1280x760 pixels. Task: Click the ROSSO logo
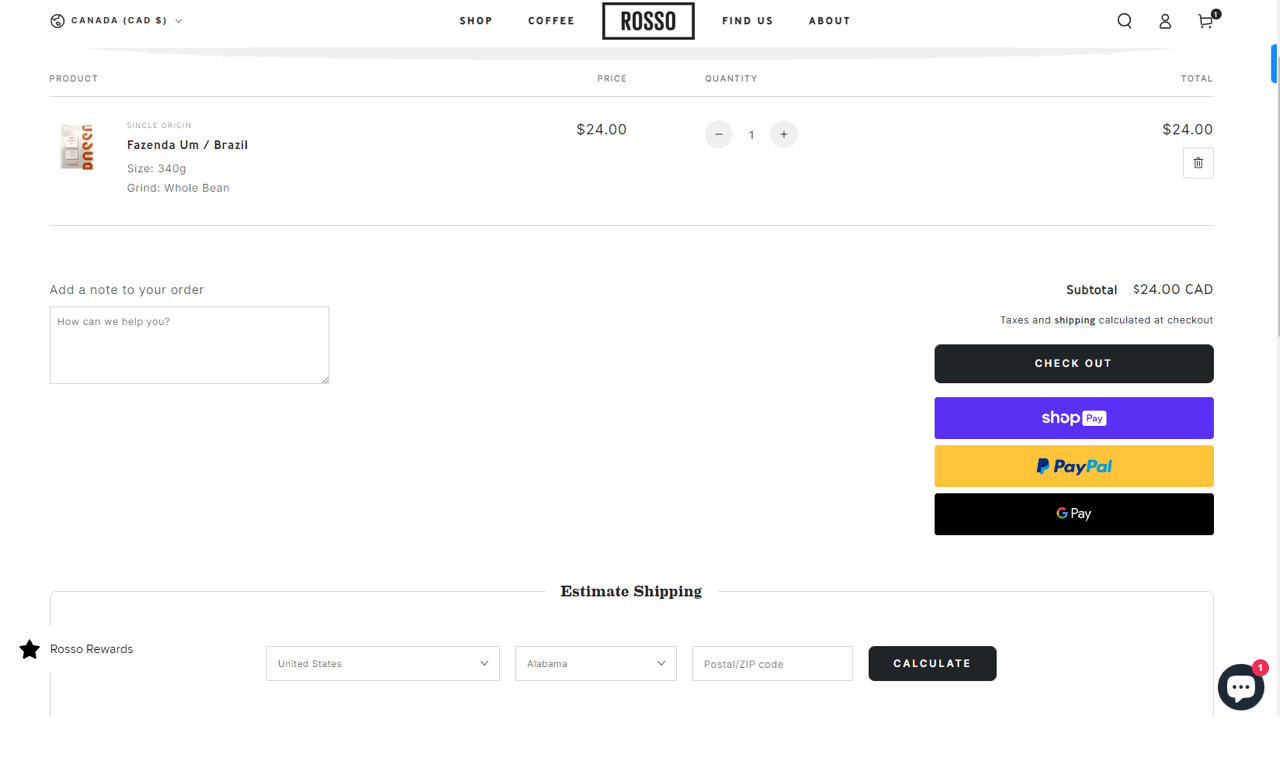tap(648, 21)
